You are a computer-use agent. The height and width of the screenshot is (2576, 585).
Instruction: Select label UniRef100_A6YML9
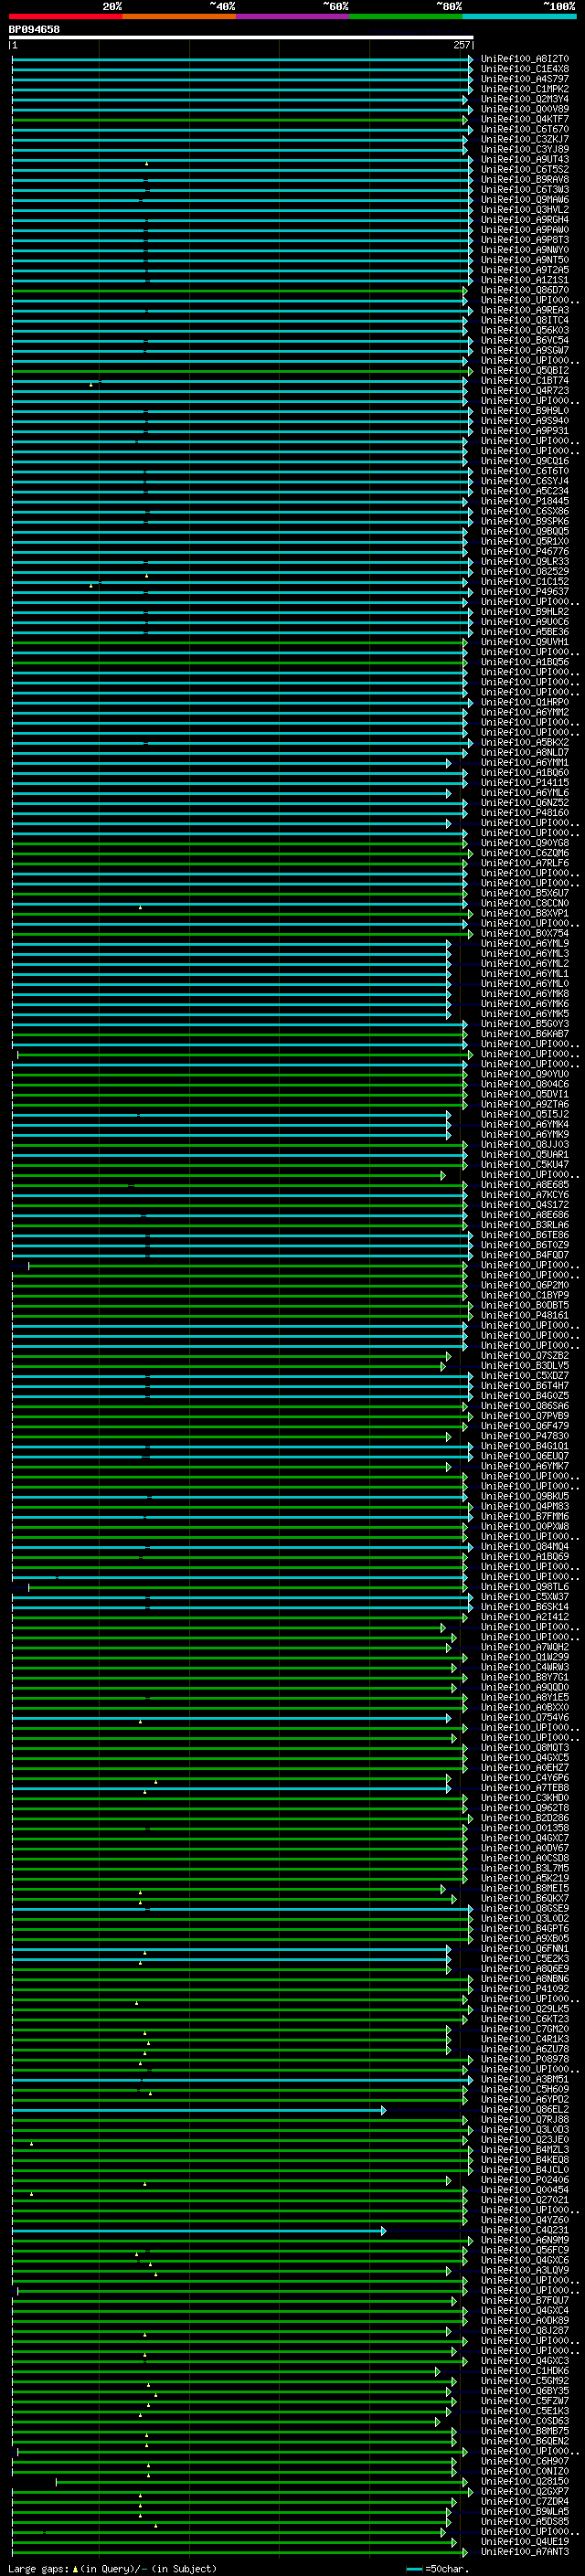(525, 944)
